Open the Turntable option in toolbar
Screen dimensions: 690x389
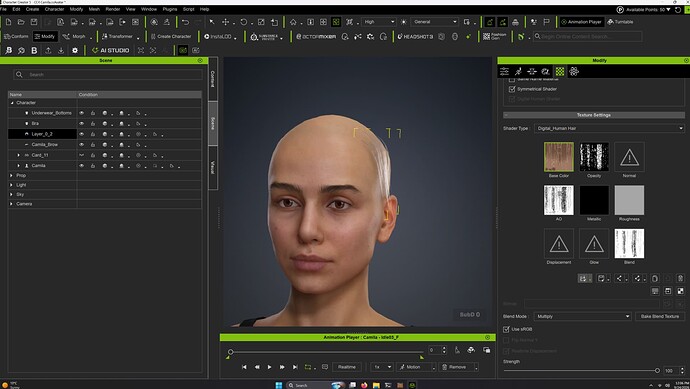[x=620, y=22]
